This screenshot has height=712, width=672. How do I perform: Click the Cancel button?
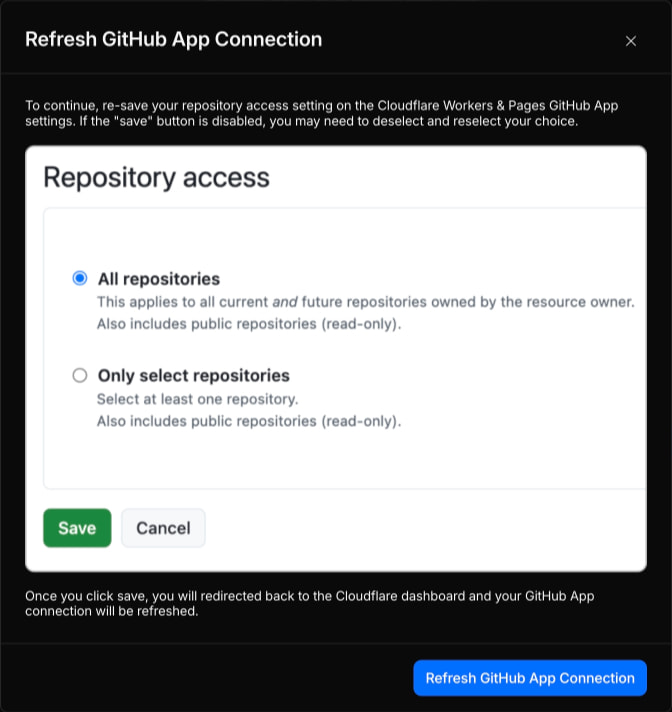point(163,528)
